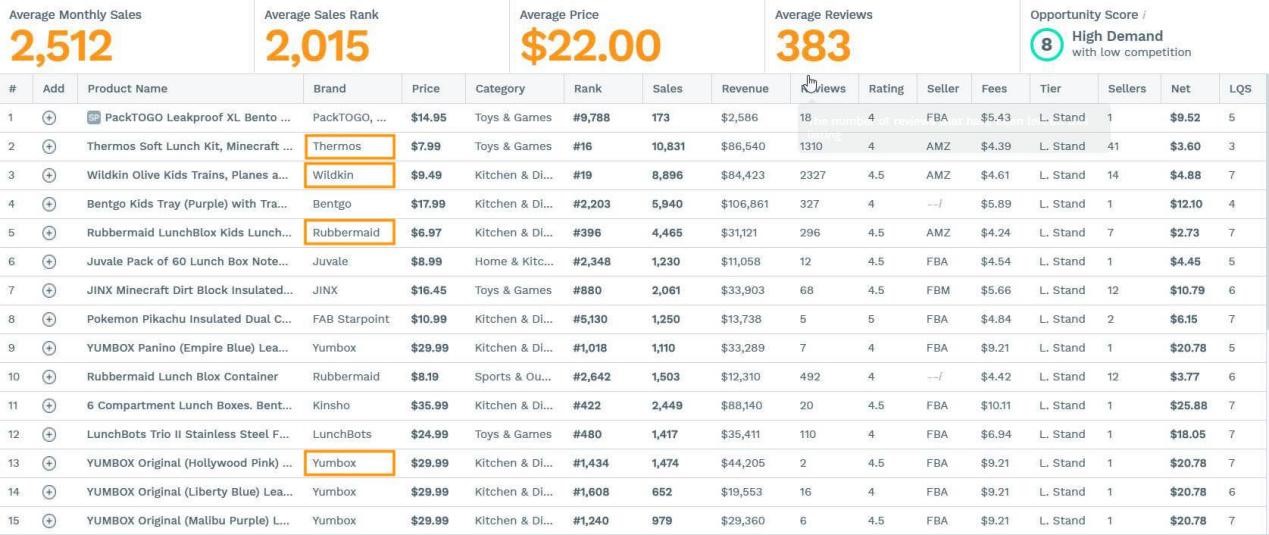Sort the table by Price column
This screenshot has width=1269, height=535.
pos(425,89)
